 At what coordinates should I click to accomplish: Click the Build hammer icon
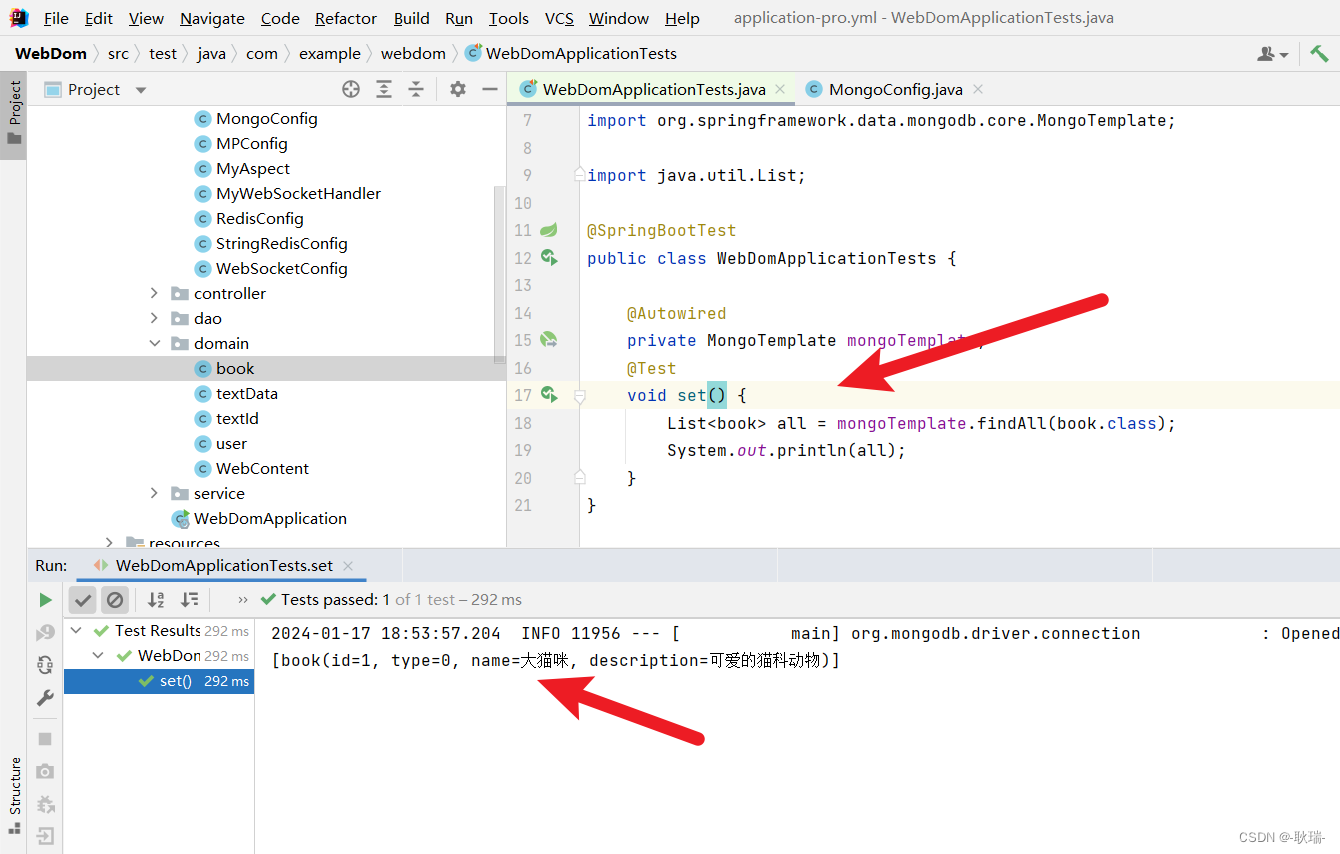pyautogui.click(x=1319, y=53)
